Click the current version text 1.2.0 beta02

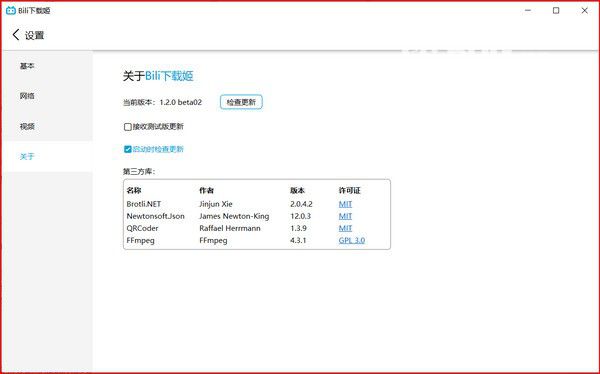pyautogui.click(x=181, y=102)
